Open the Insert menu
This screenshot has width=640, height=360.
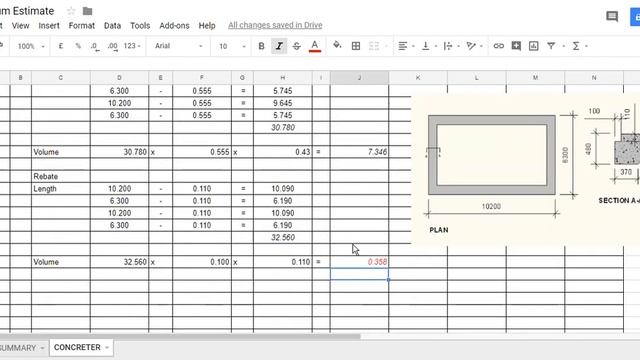49,25
